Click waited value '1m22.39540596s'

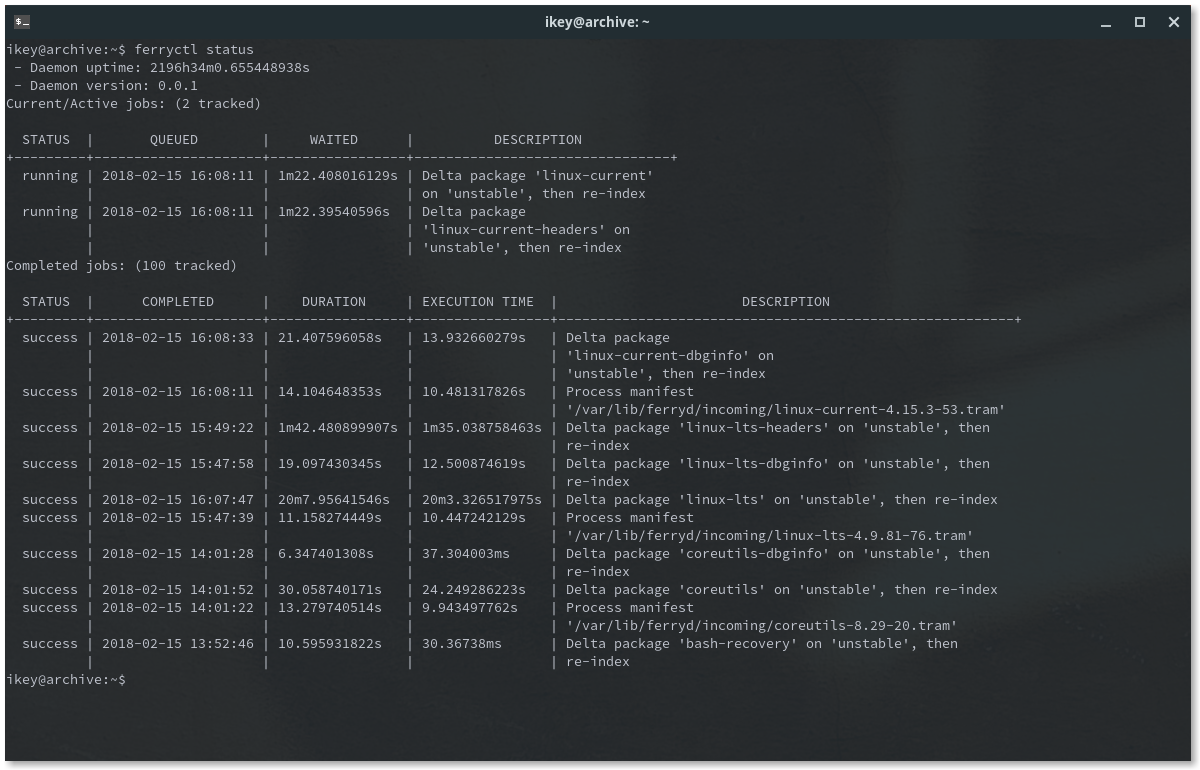click(334, 211)
